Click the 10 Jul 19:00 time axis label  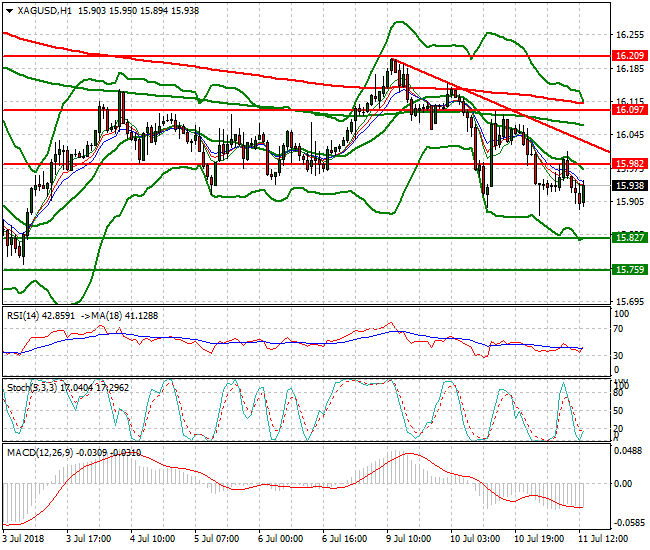(539, 539)
